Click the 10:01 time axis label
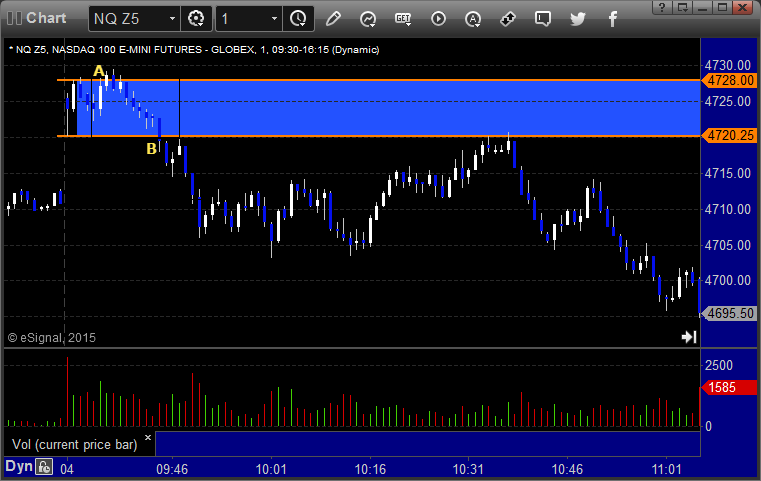This screenshot has height=481, width=761. [x=271, y=469]
